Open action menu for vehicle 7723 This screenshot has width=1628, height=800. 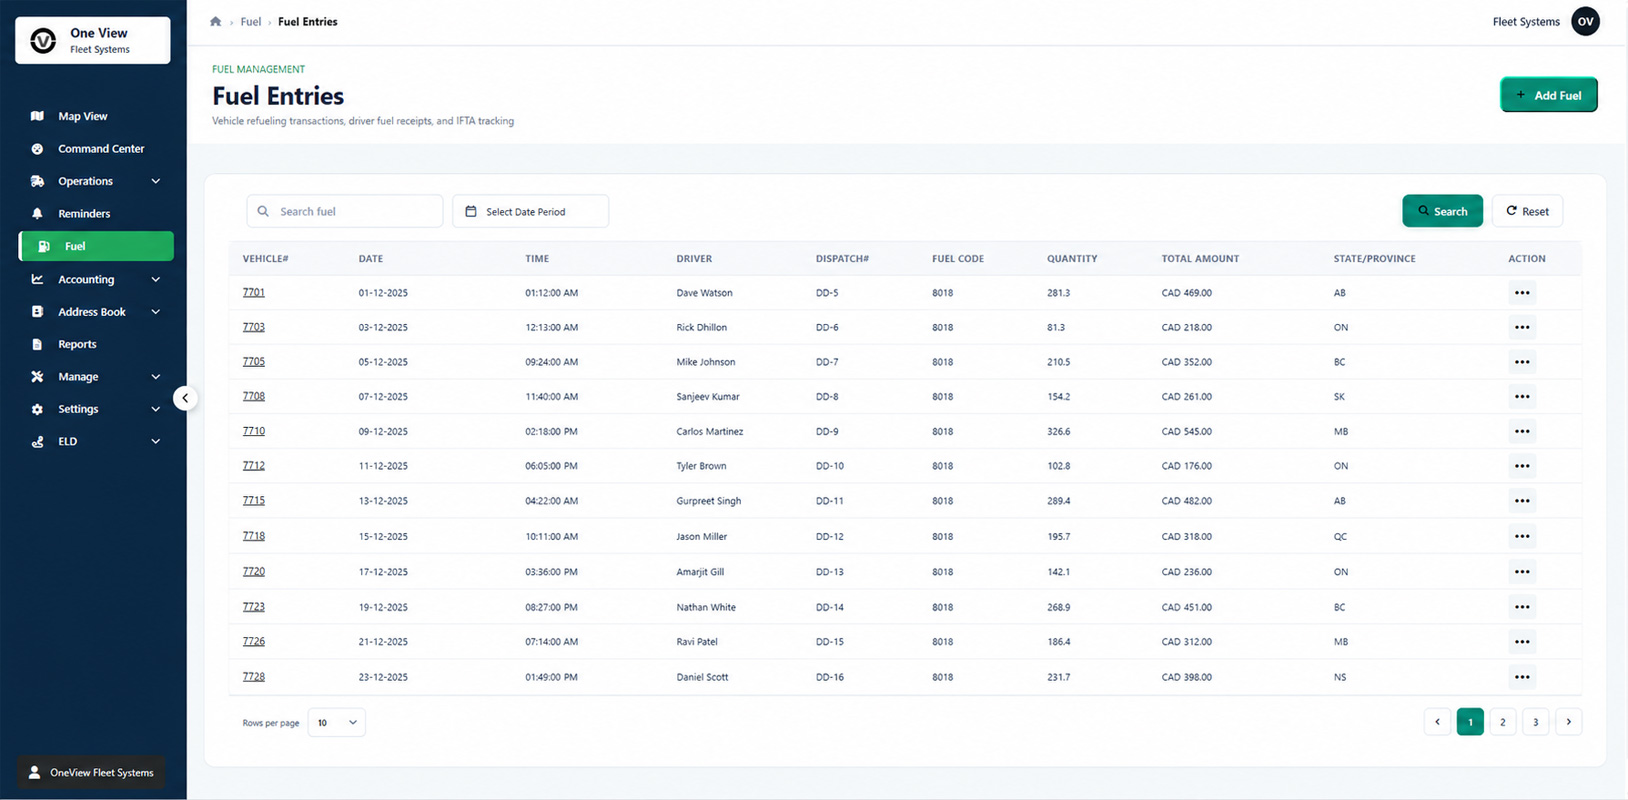click(1522, 607)
